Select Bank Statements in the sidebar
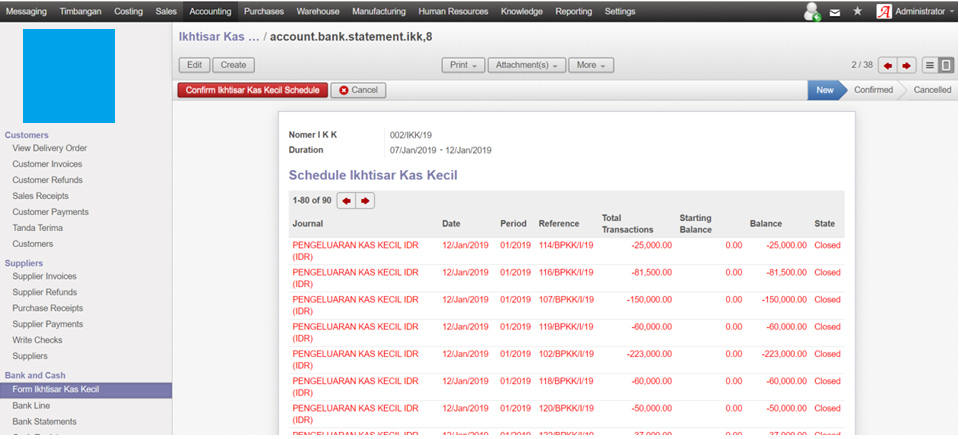Image resolution: width=959 pixels, height=439 pixels. 44,422
